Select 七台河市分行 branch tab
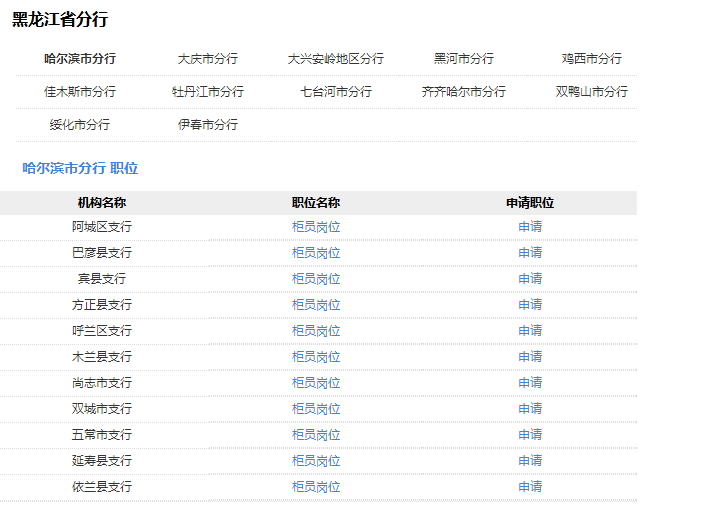The width and height of the screenshot is (718, 518). pos(336,92)
